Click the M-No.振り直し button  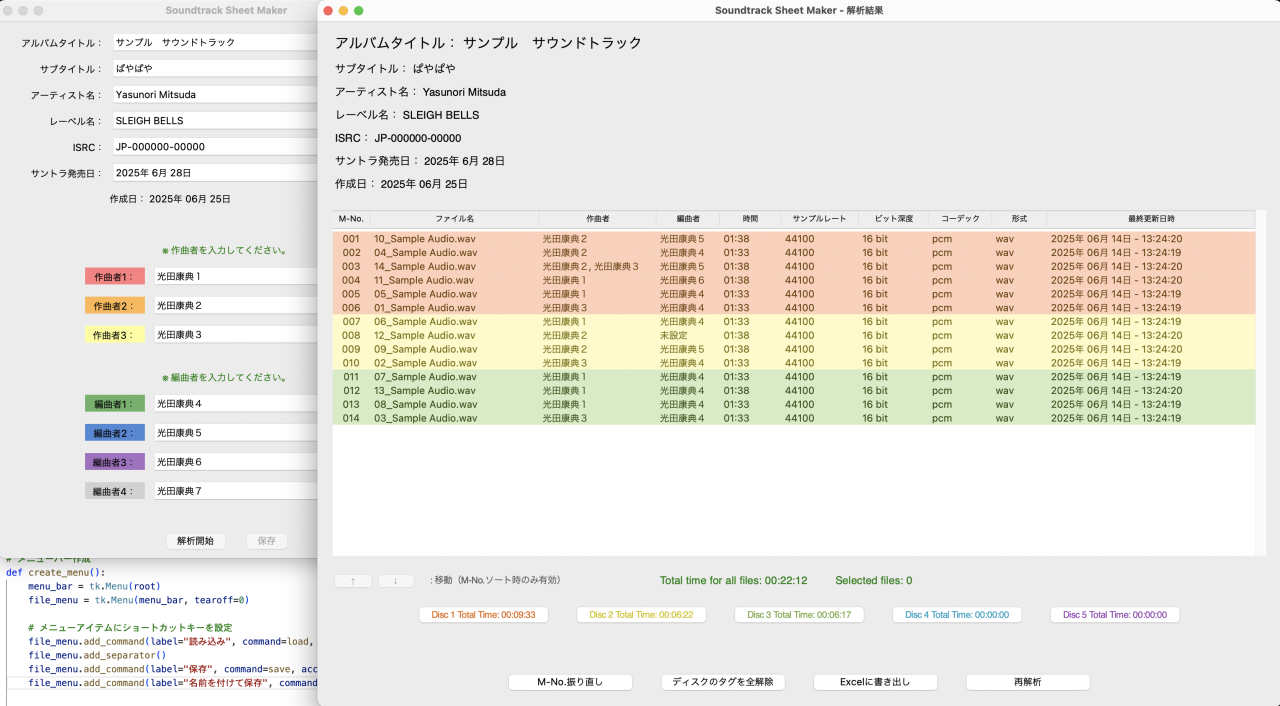[570, 682]
